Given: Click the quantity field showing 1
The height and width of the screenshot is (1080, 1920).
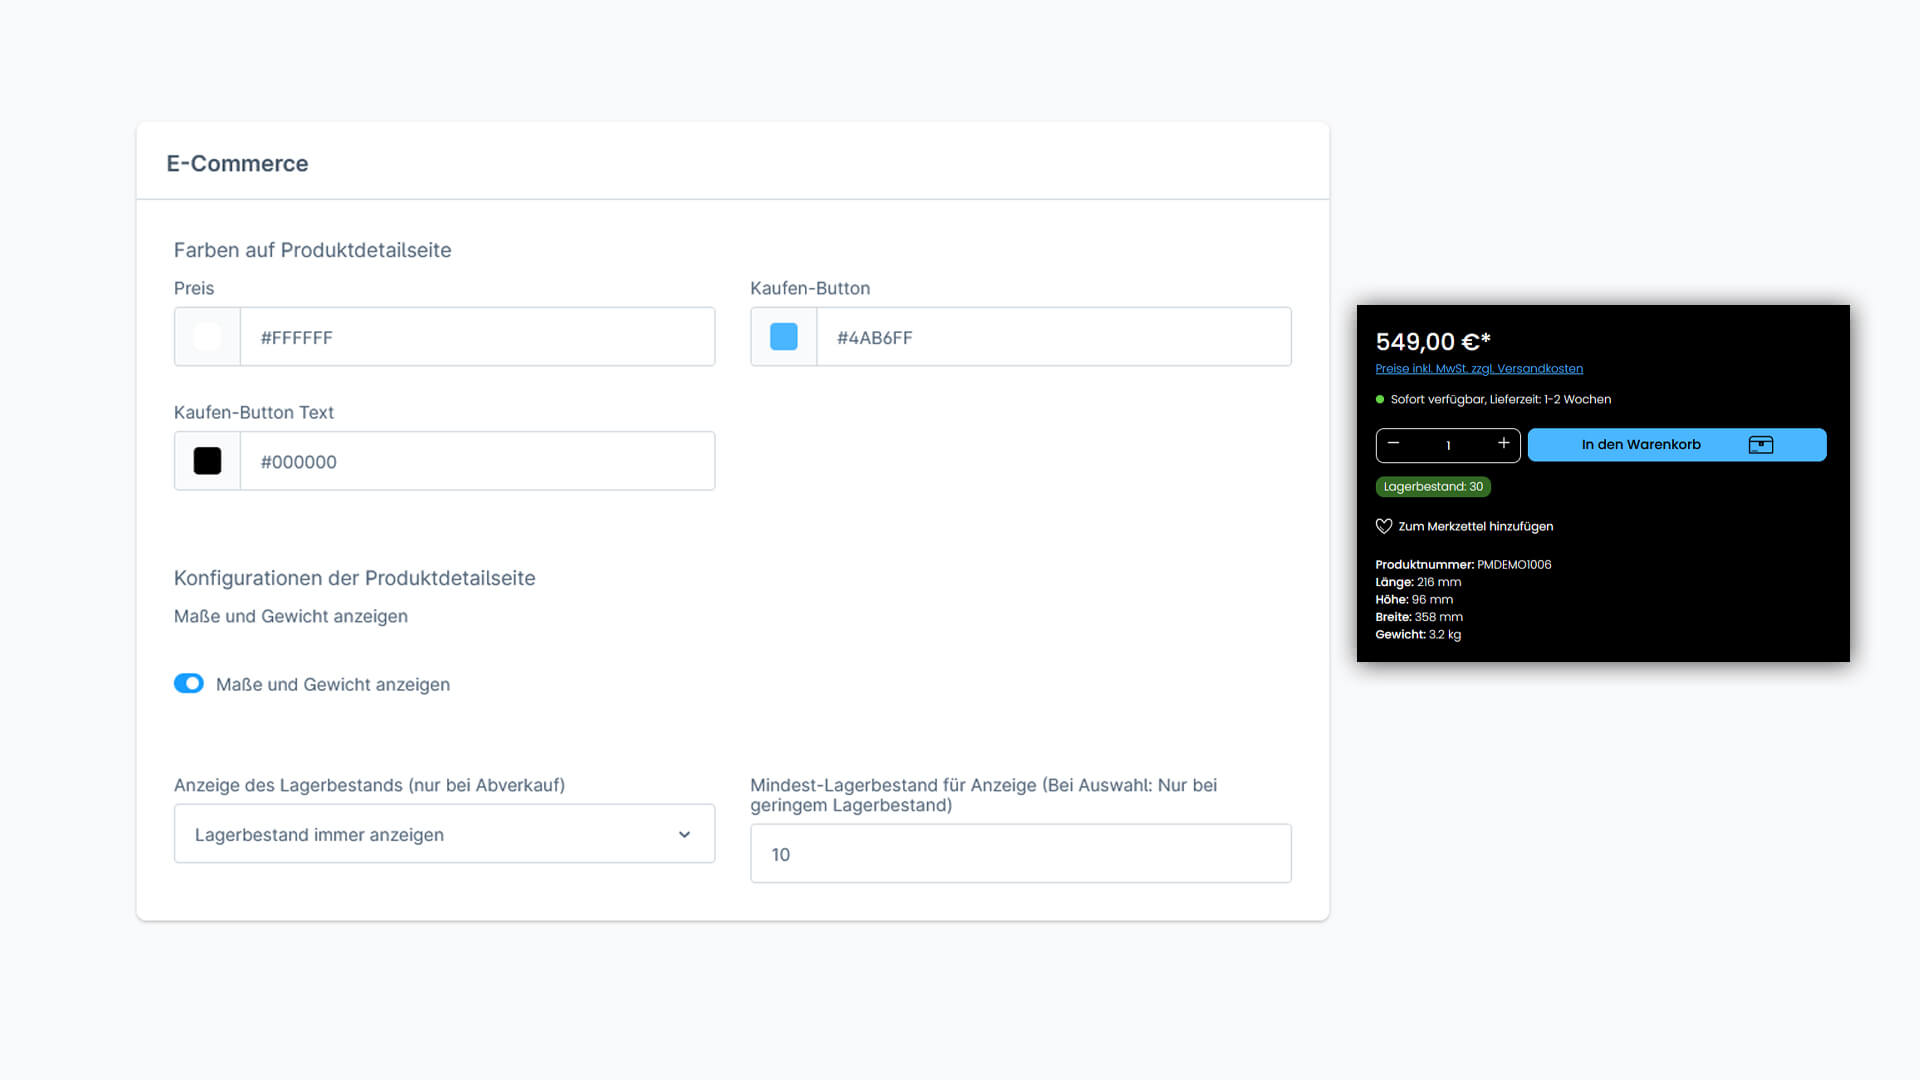Looking at the screenshot, I should 1447,445.
